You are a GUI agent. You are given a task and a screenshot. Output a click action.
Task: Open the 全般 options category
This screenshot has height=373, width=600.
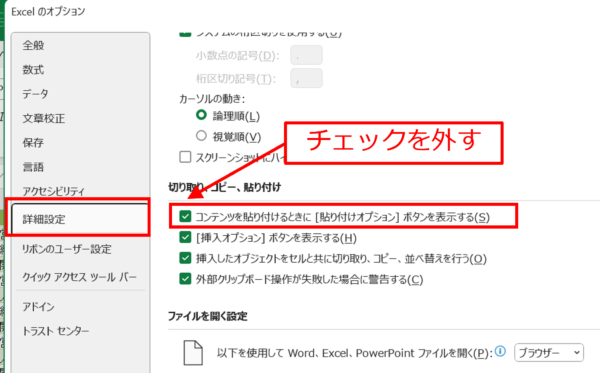coord(33,46)
